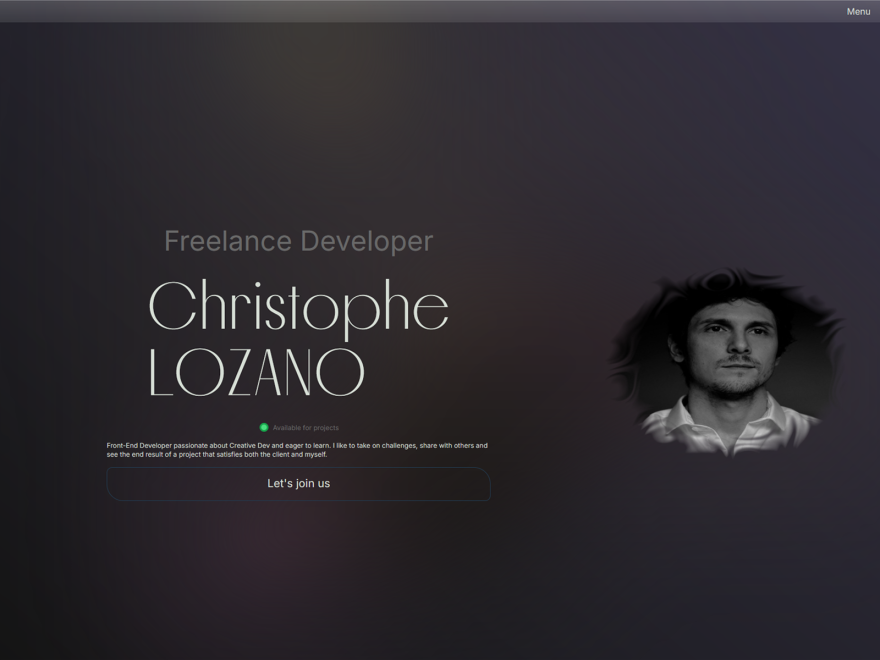
Task: Click the "LOZANO" surname heading
Action: point(256,372)
